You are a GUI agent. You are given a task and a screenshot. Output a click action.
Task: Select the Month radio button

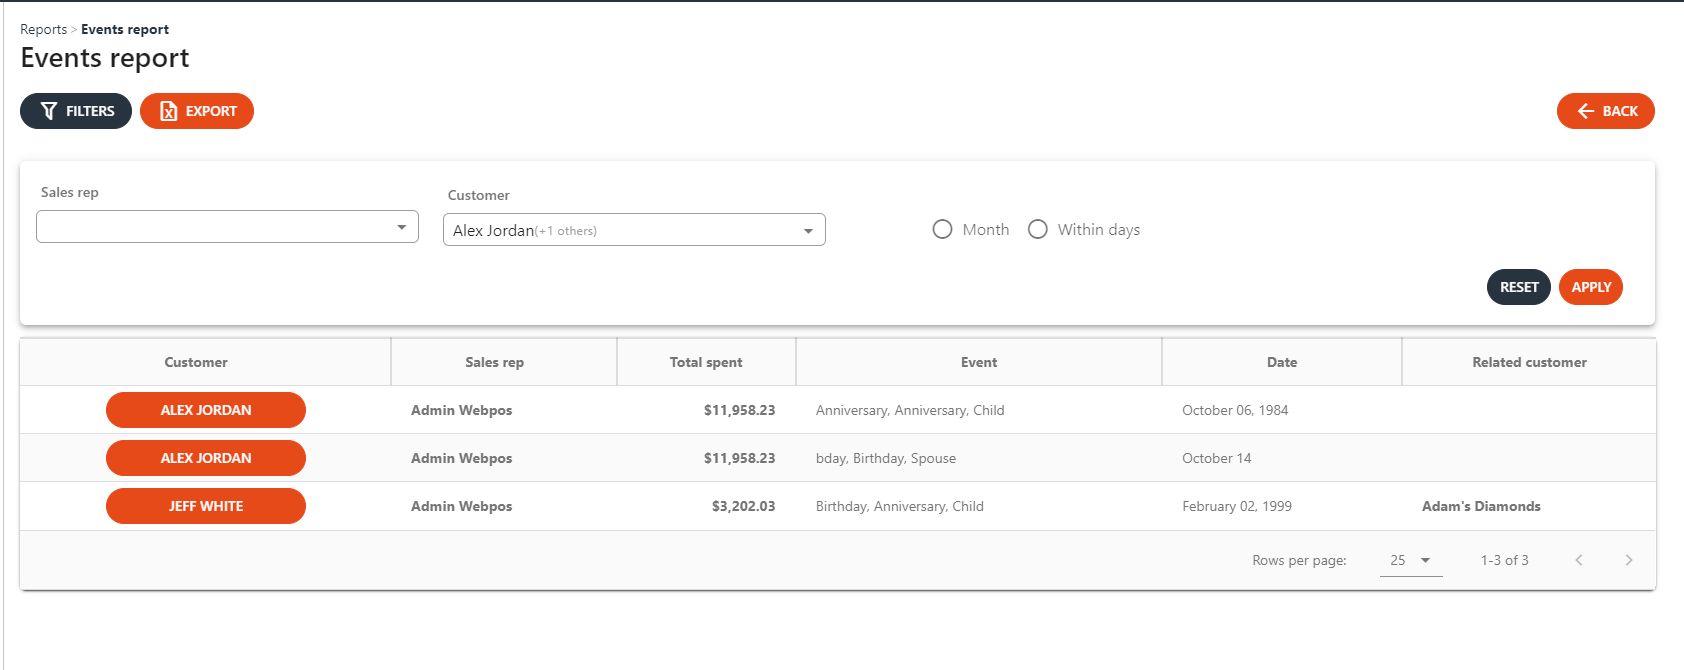pyautogui.click(x=942, y=229)
